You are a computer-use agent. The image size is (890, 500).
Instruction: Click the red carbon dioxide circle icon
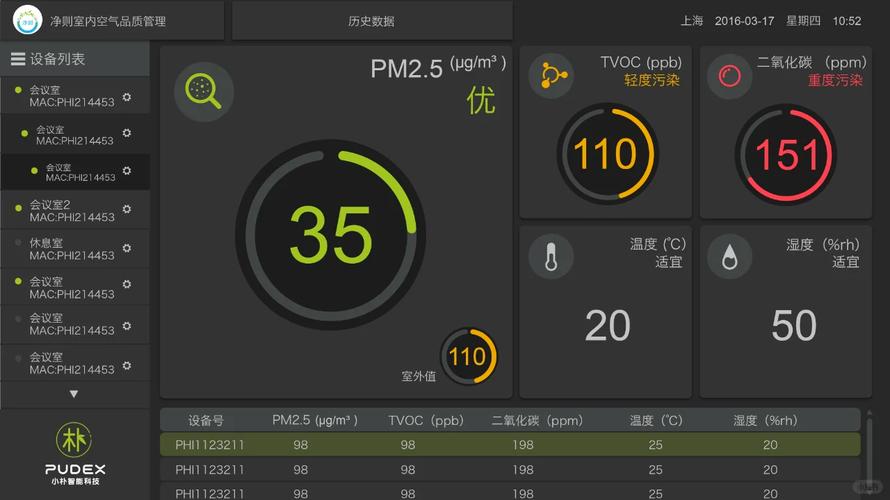(730, 75)
